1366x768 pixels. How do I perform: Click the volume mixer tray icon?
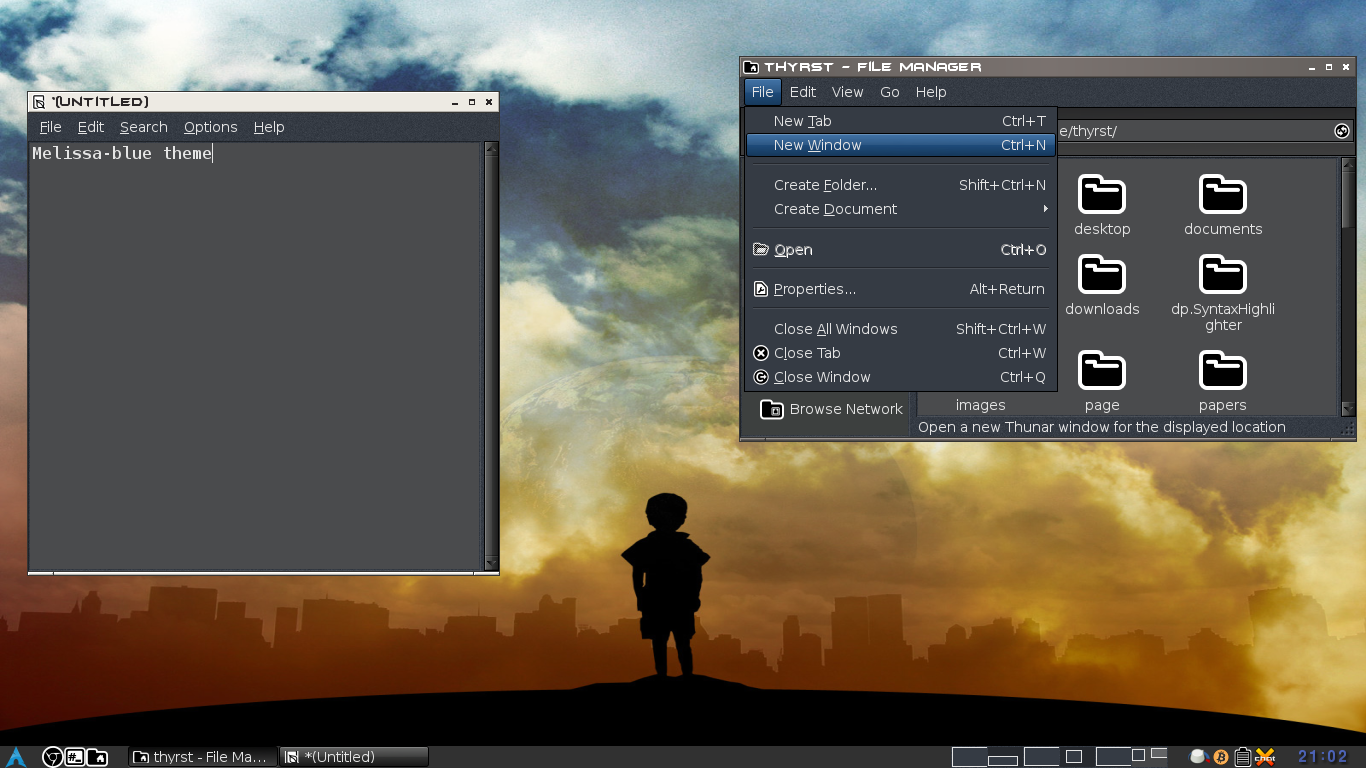1198,757
